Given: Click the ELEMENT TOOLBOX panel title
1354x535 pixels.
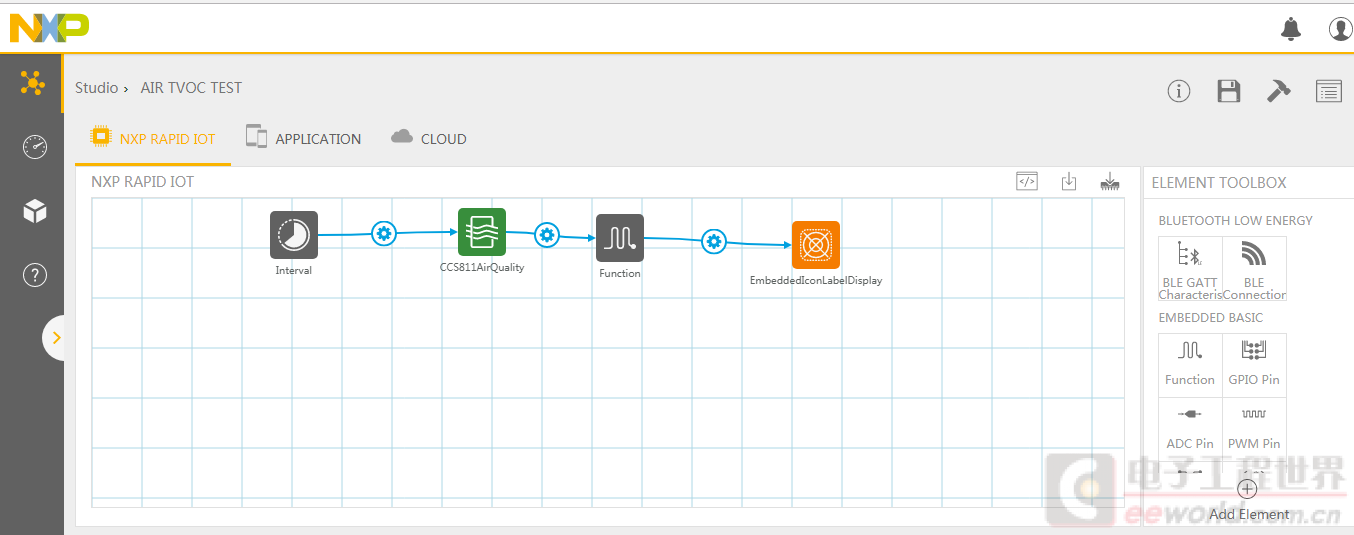Looking at the screenshot, I should click(x=1219, y=183).
